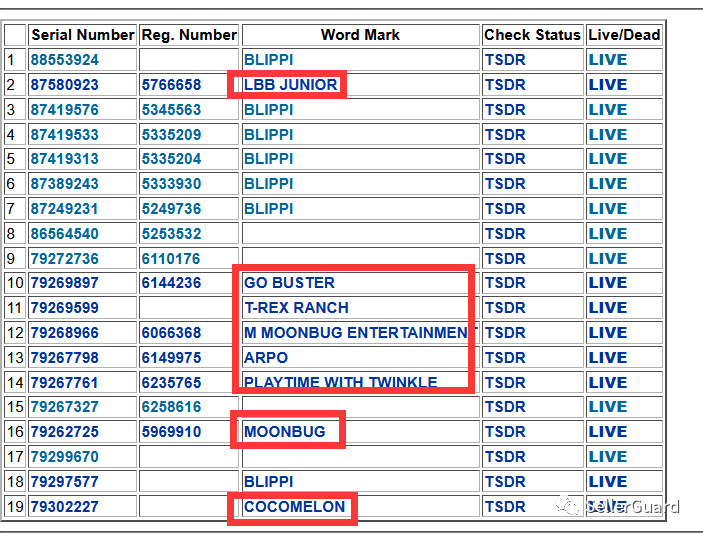Open registration number 6144236 link
This screenshot has height=535, width=703.
pos(171,283)
